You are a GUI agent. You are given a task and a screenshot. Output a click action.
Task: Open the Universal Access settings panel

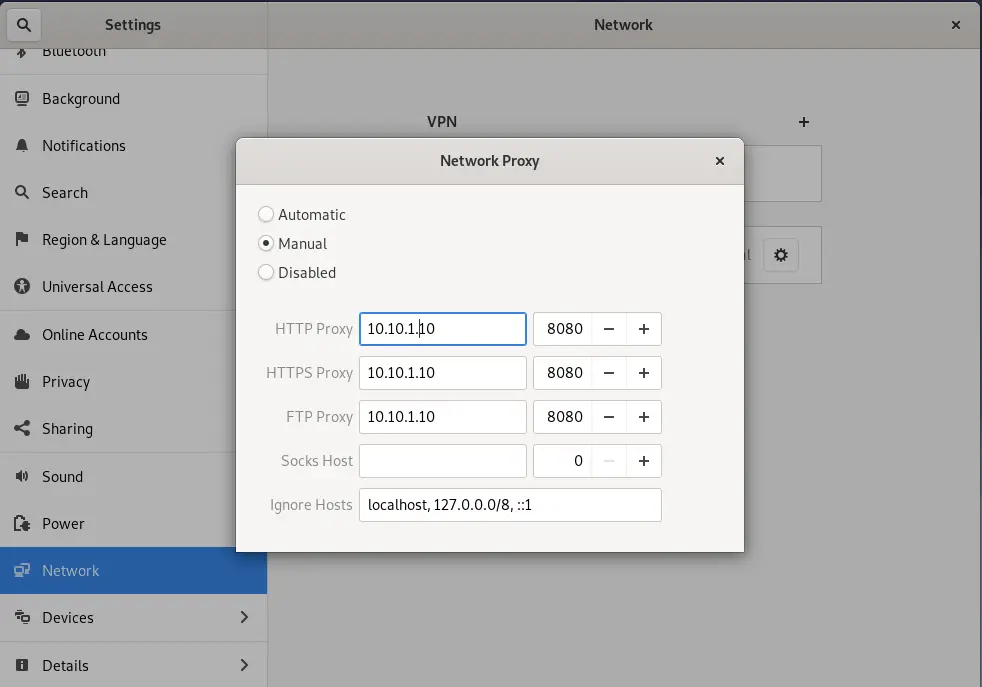click(x=97, y=286)
